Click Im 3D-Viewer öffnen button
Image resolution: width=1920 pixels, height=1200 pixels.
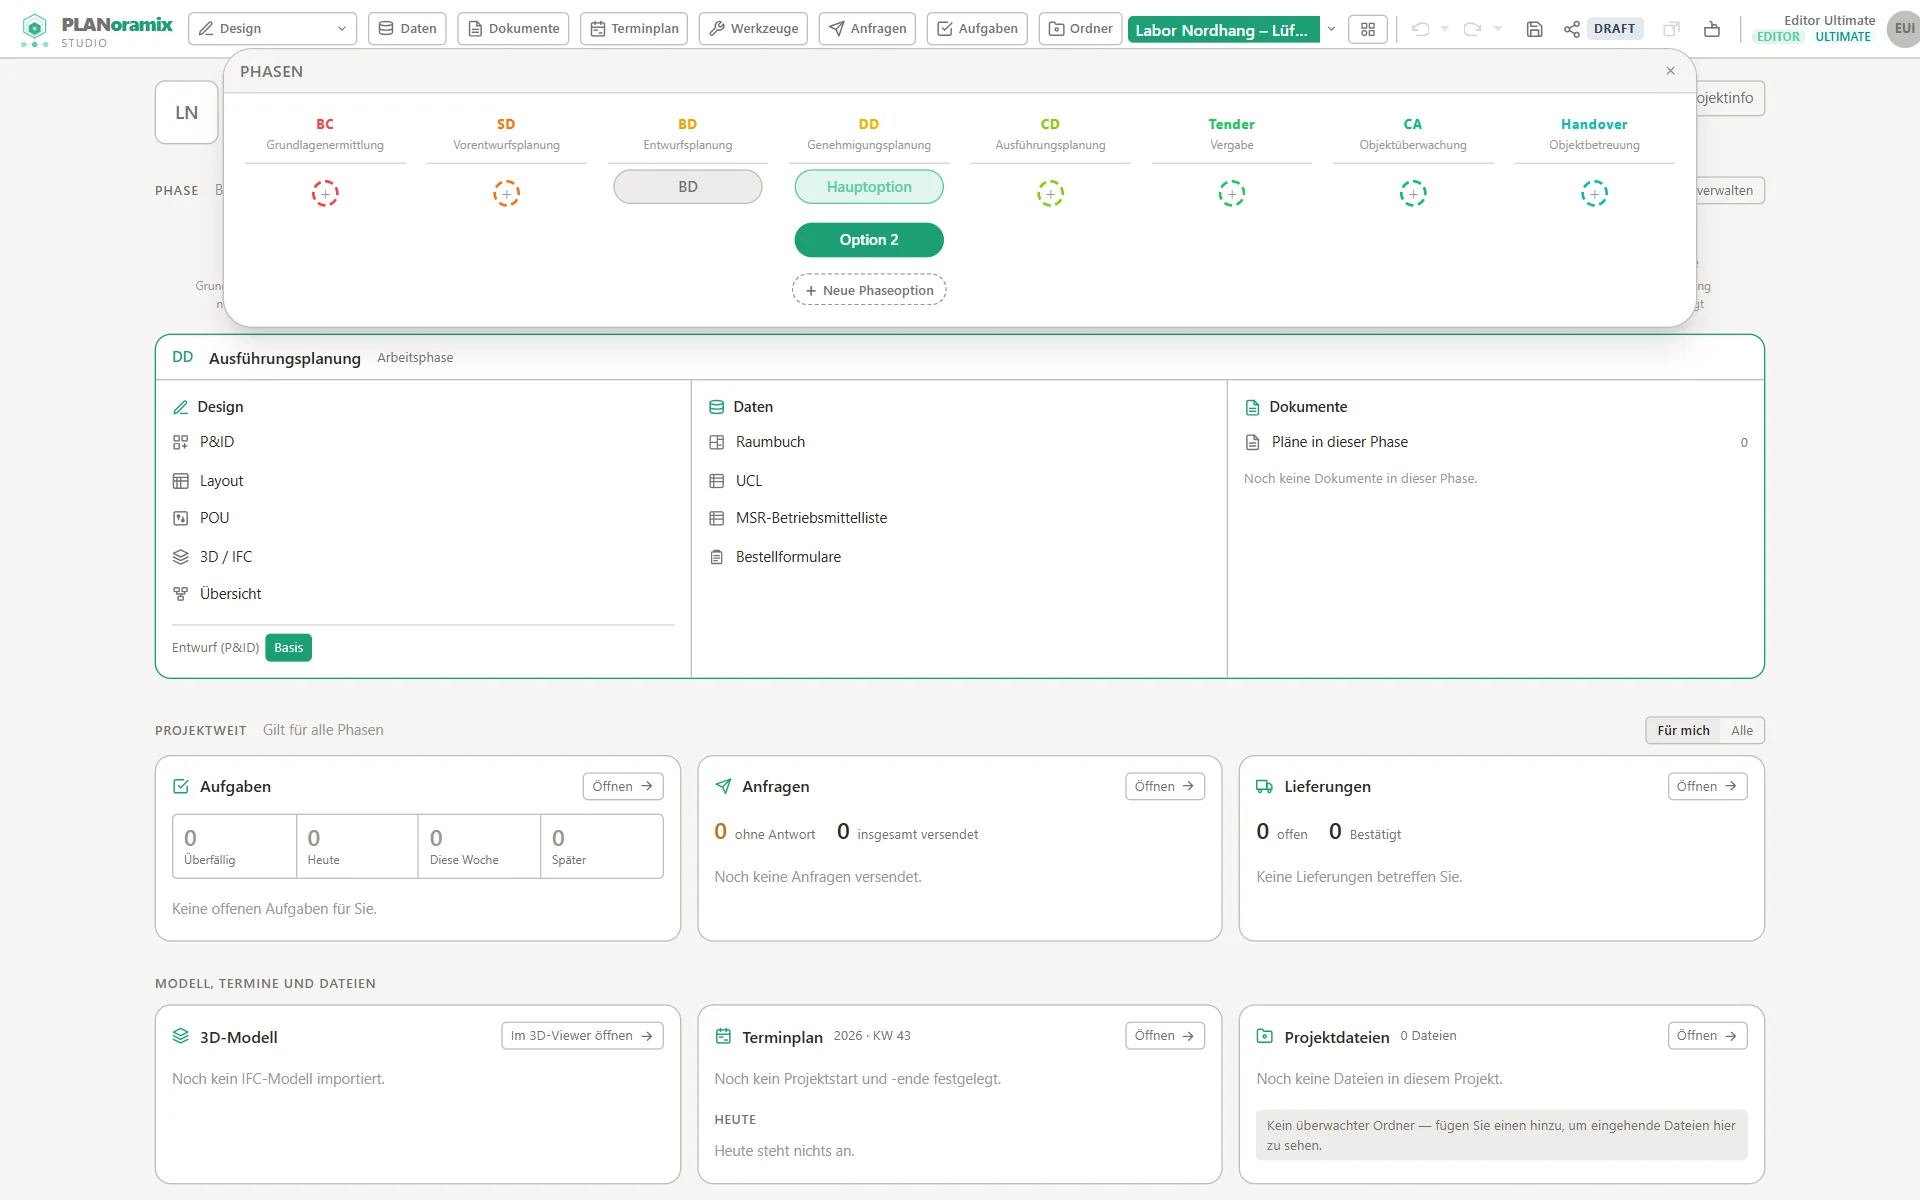[x=582, y=1036]
